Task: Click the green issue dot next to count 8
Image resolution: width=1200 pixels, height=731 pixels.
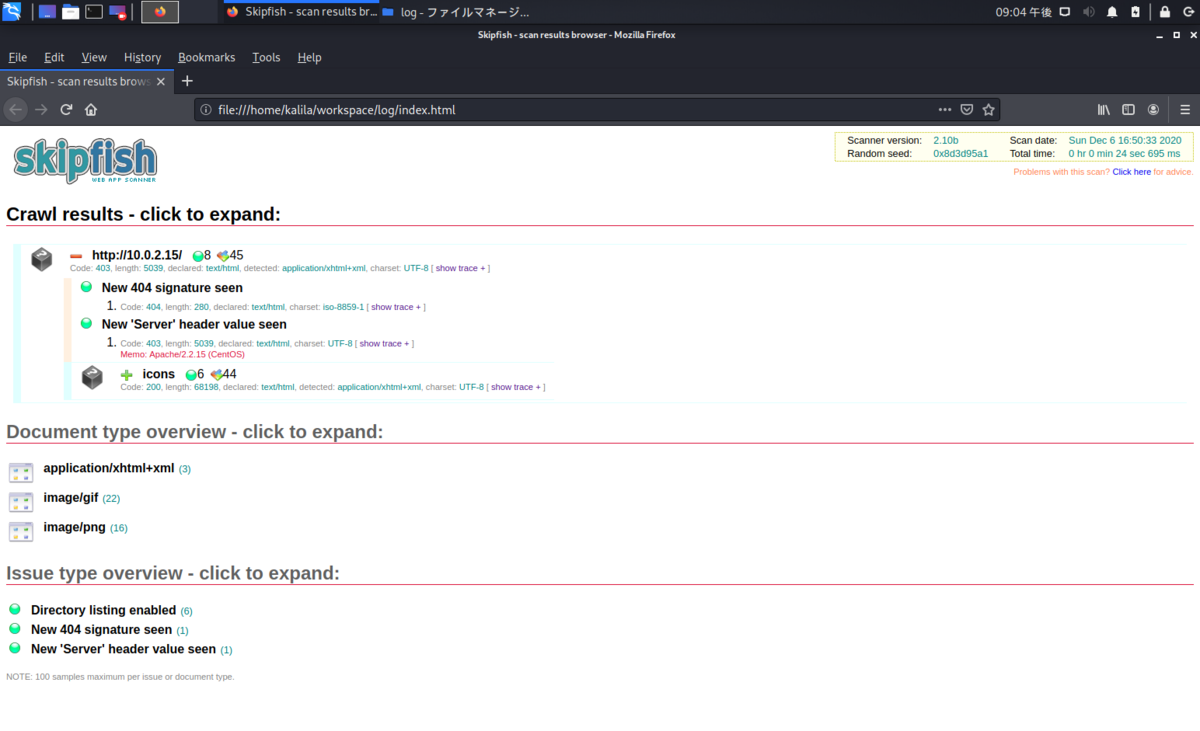Action: (198, 256)
